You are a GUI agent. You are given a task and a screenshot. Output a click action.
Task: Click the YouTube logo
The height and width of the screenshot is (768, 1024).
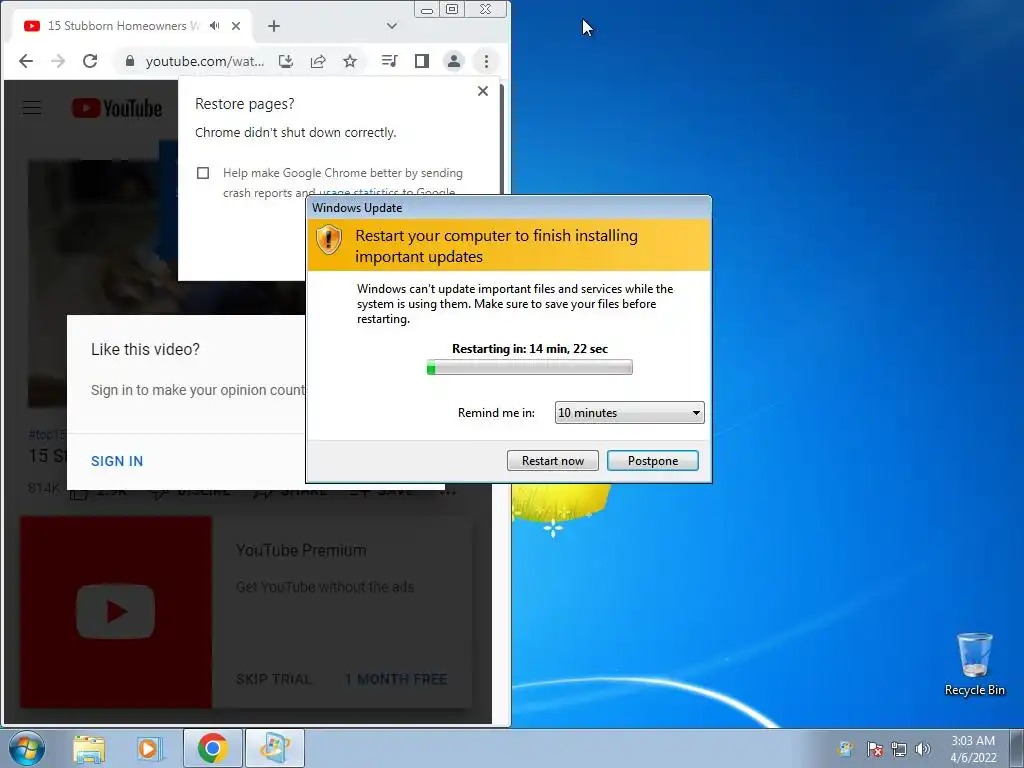point(117,108)
